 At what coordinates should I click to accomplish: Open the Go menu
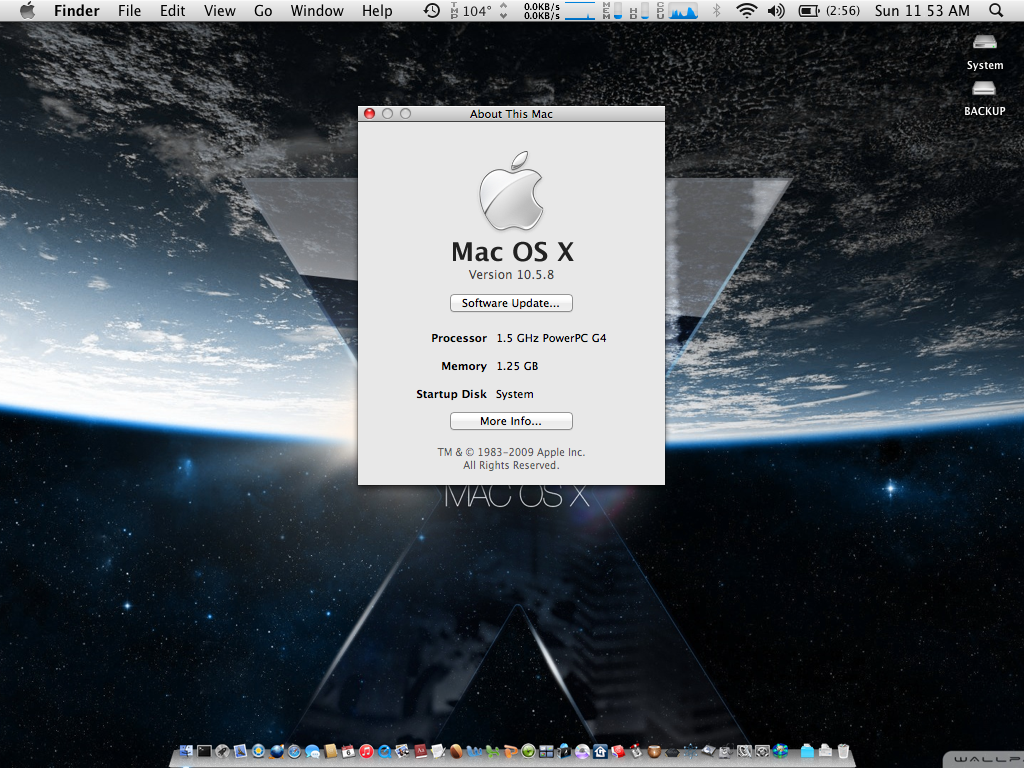(x=263, y=10)
